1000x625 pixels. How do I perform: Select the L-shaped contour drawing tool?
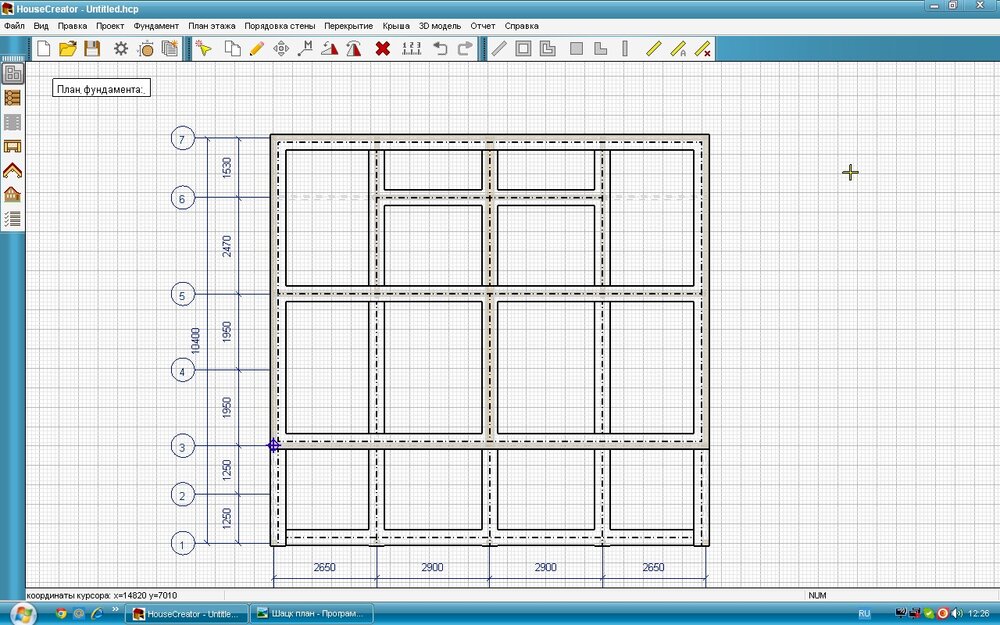[x=548, y=48]
